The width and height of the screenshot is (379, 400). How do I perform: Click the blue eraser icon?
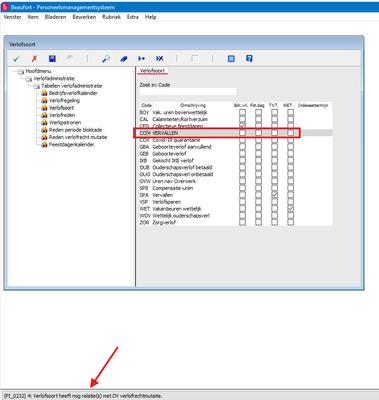pos(124,59)
